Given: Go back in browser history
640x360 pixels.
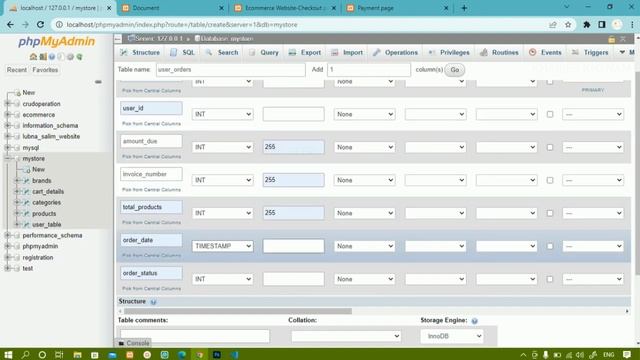Looking at the screenshot, I should (x=10, y=24).
